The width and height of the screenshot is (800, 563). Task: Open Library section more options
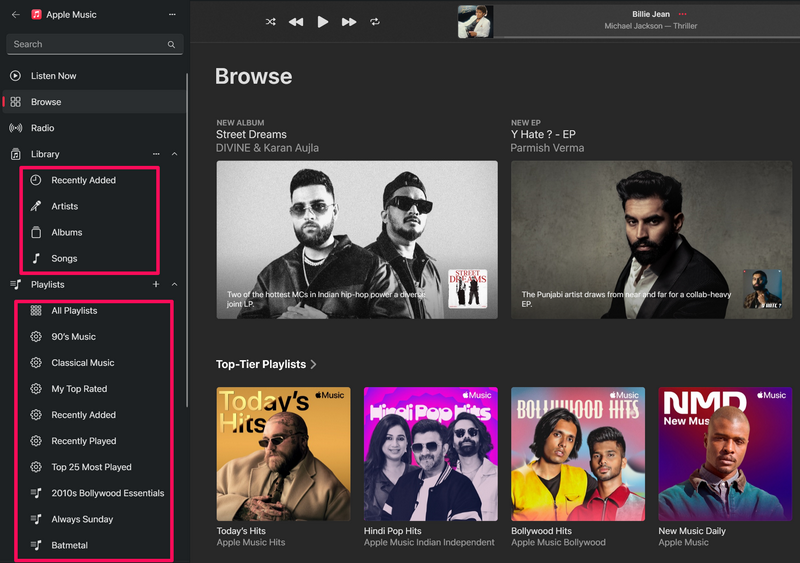pyautogui.click(x=155, y=154)
